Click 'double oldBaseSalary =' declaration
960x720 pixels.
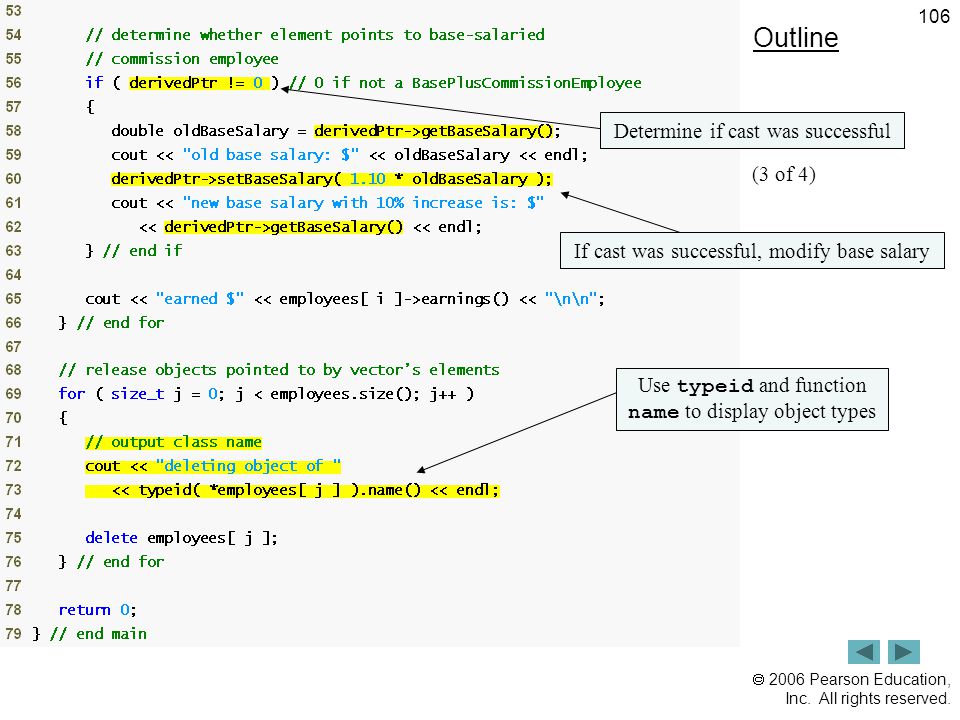click(x=209, y=131)
